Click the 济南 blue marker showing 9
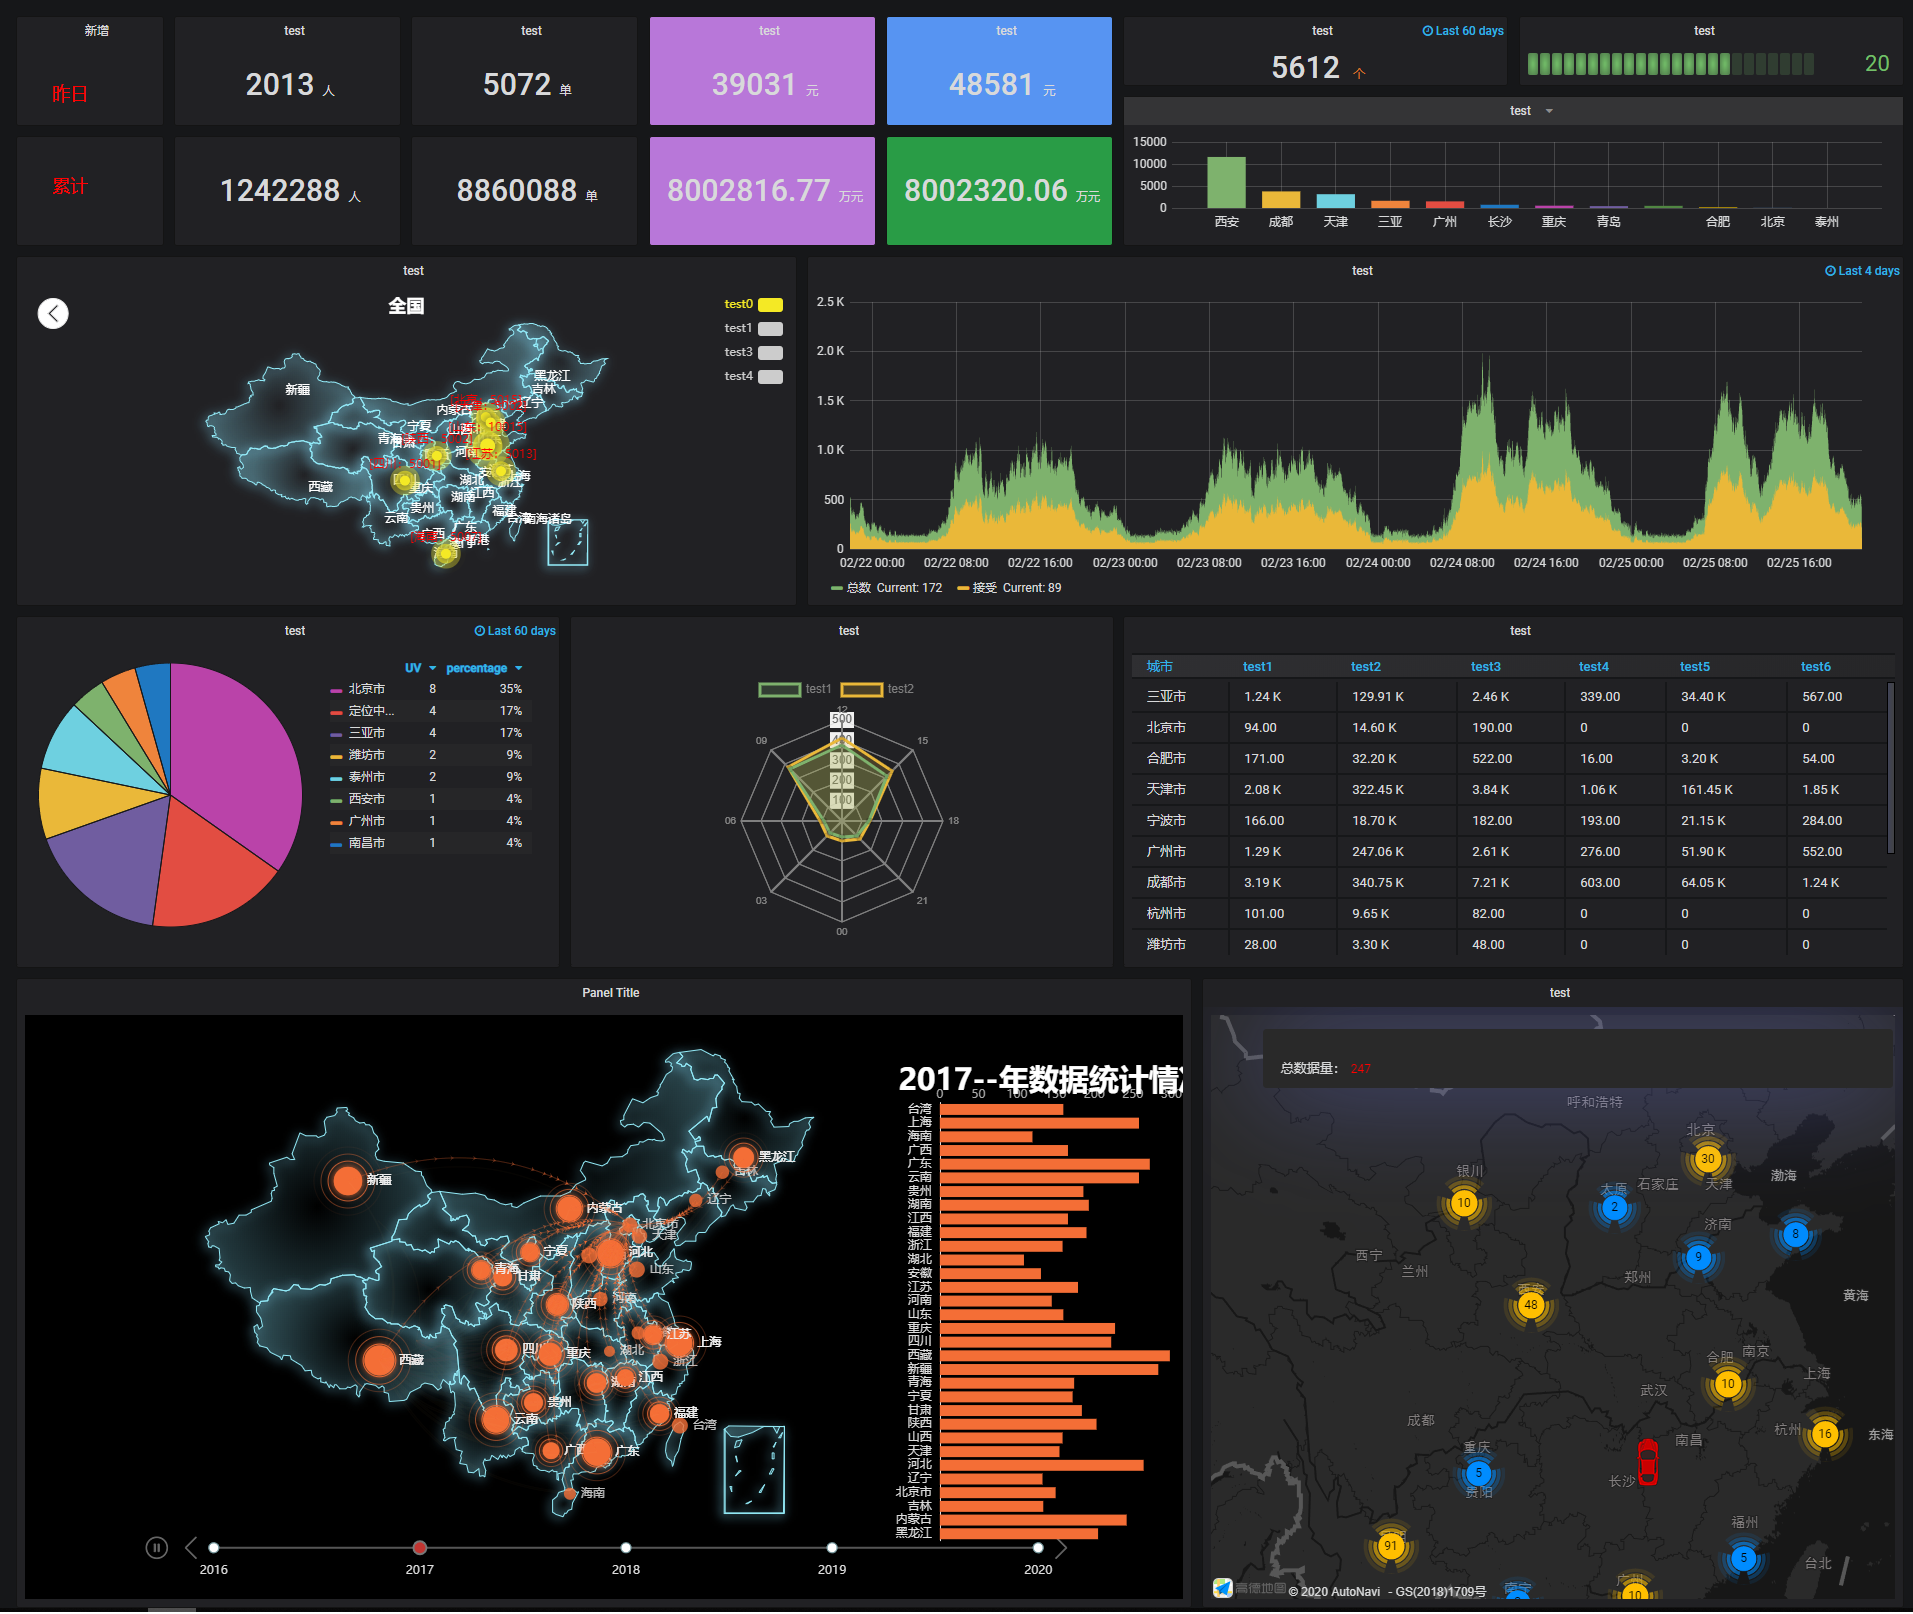This screenshot has width=1913, height=1614. pos(1698,1257)
